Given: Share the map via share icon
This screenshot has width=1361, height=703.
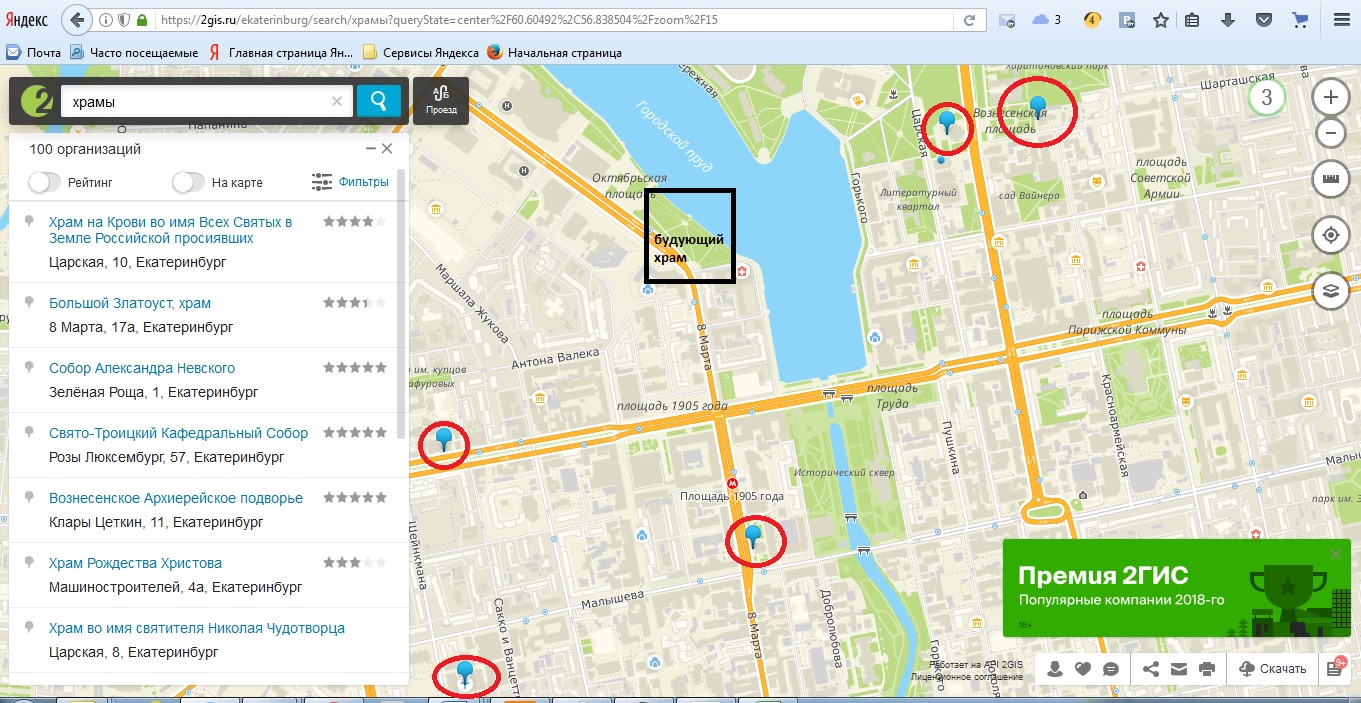Looking at the screenshot, I should tap(1151, 669).
